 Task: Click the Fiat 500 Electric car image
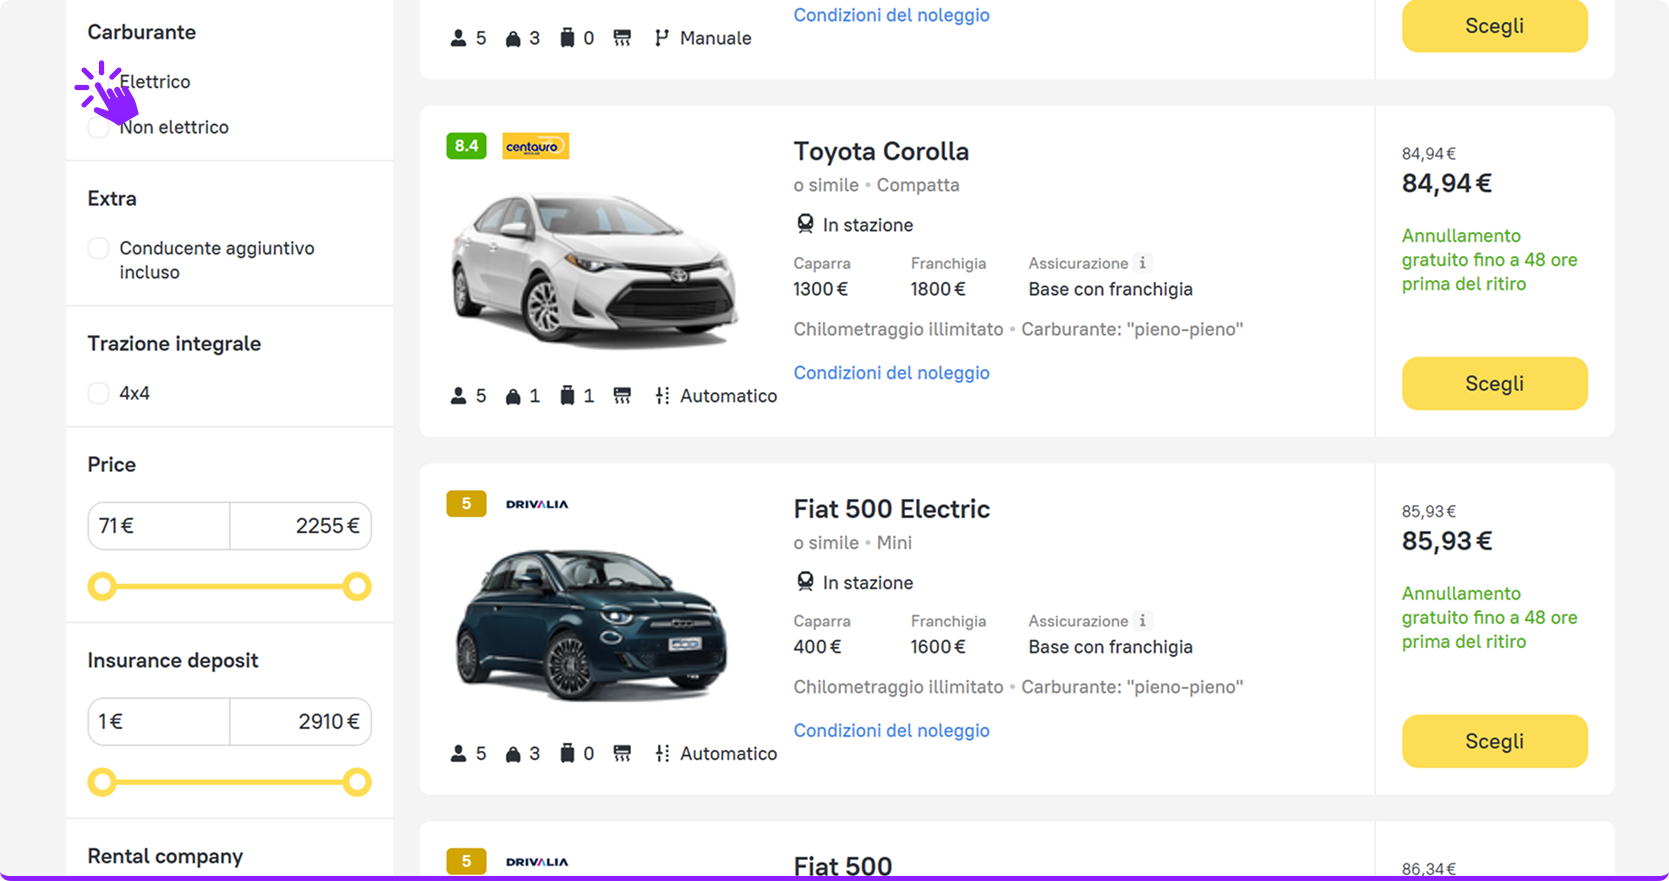(593, 623)
